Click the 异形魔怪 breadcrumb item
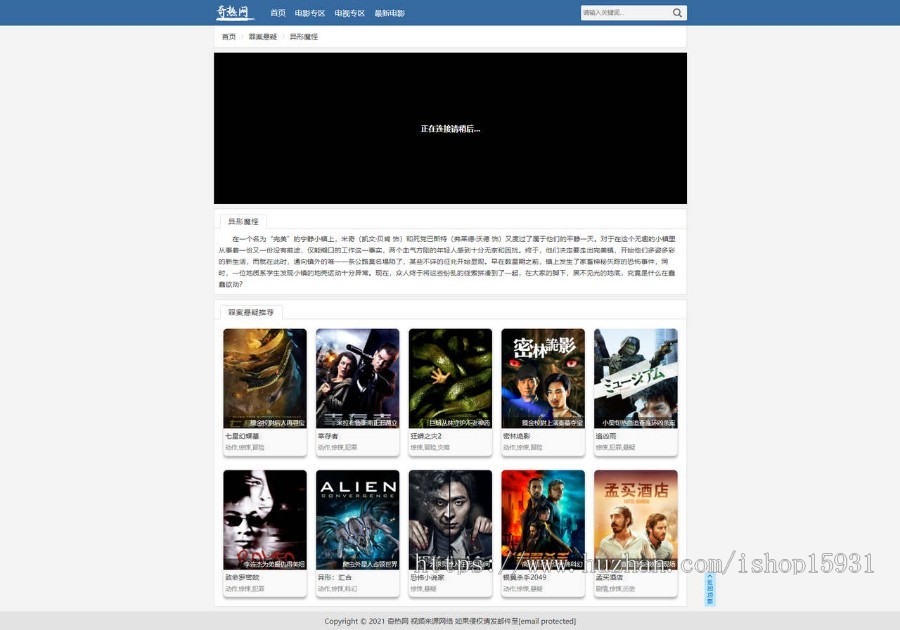The image size is (900, 630). [304, 37]
